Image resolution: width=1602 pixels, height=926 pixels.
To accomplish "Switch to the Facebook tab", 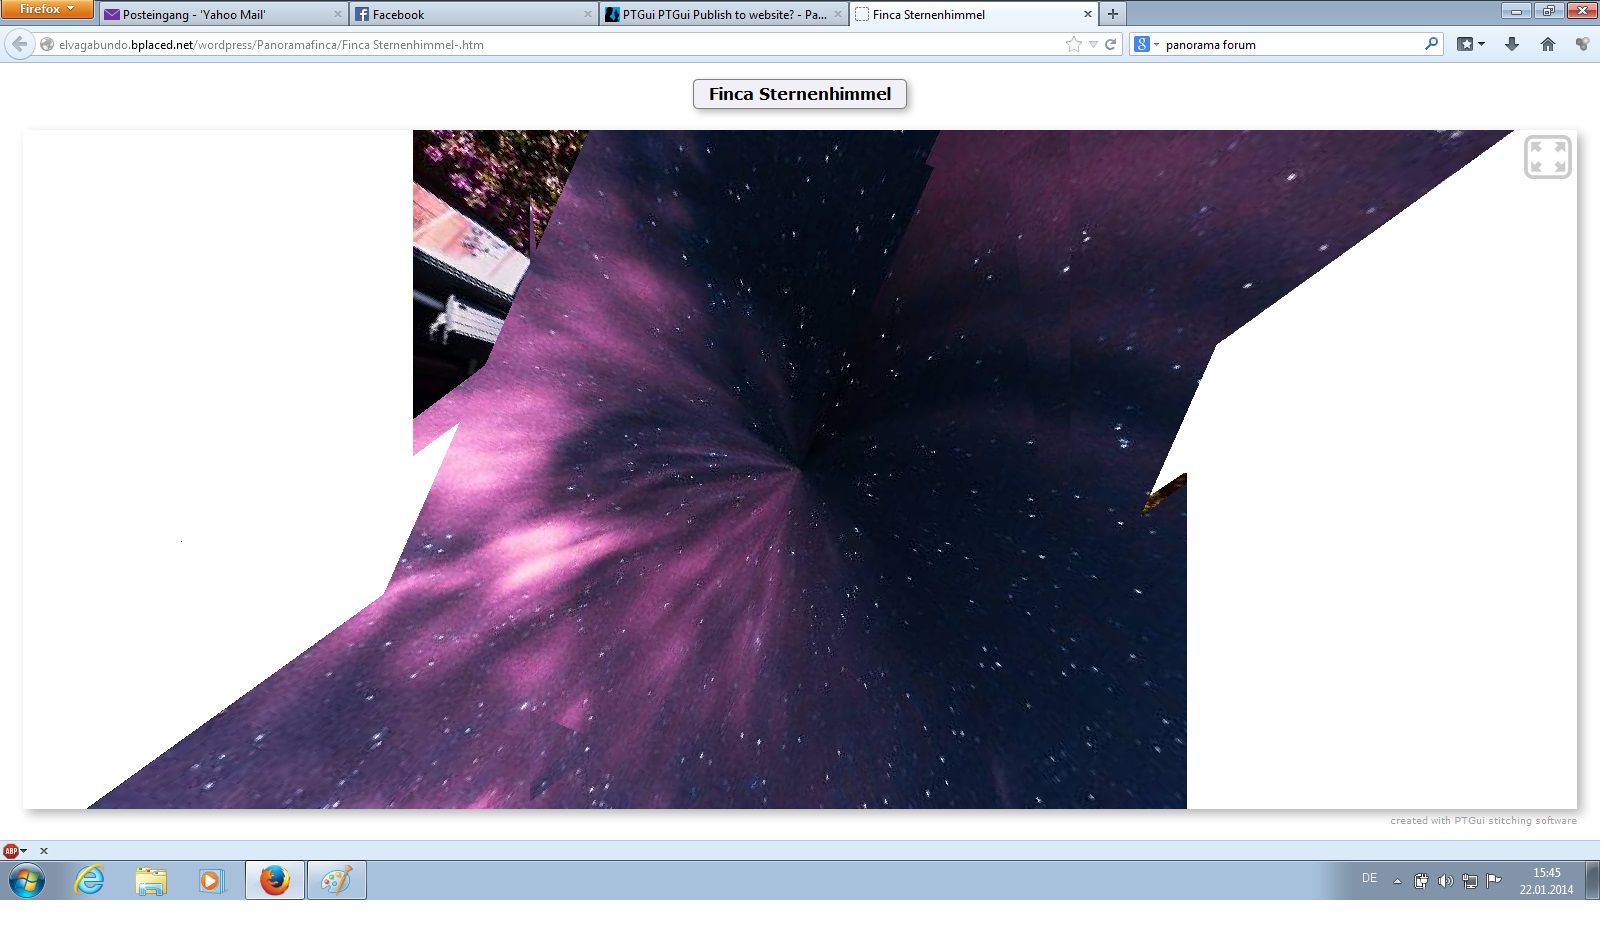I will click(470, 14).
